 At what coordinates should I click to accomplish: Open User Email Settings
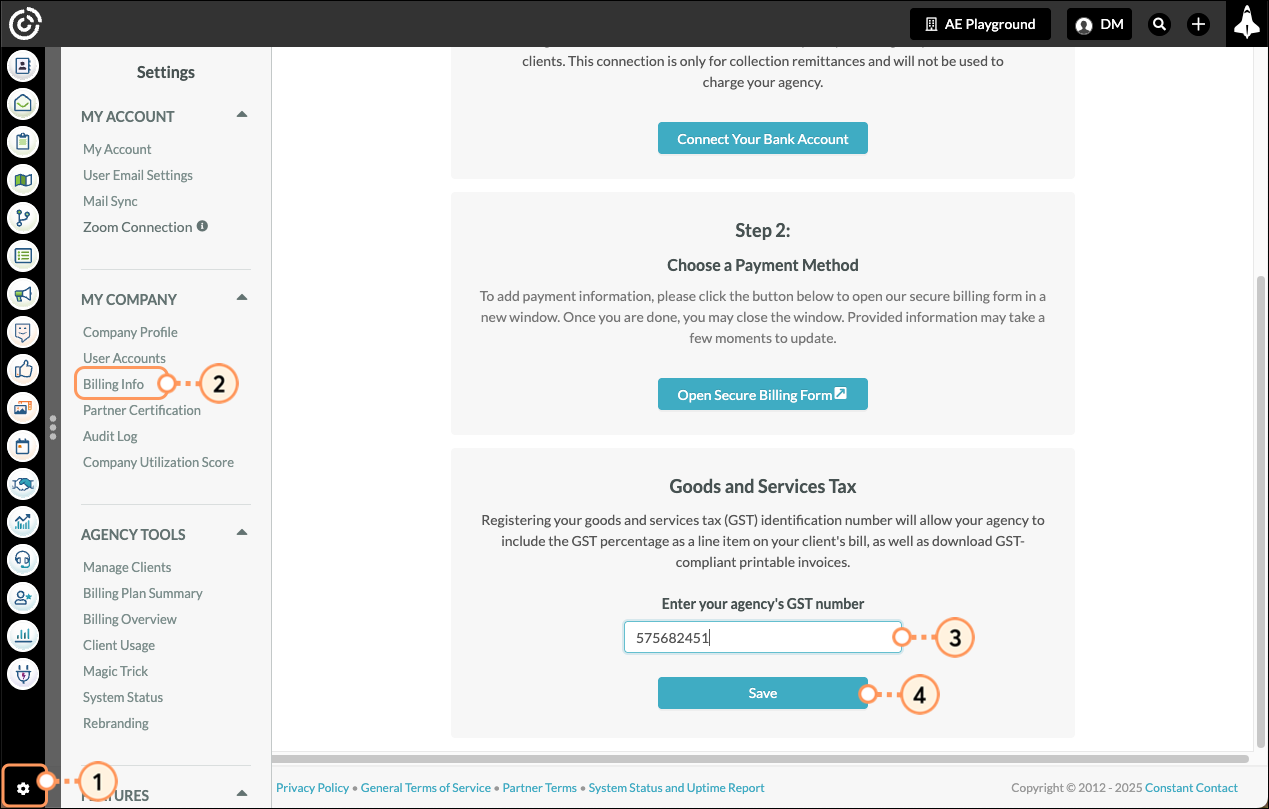pyautogui.click(x=138, y=175)
